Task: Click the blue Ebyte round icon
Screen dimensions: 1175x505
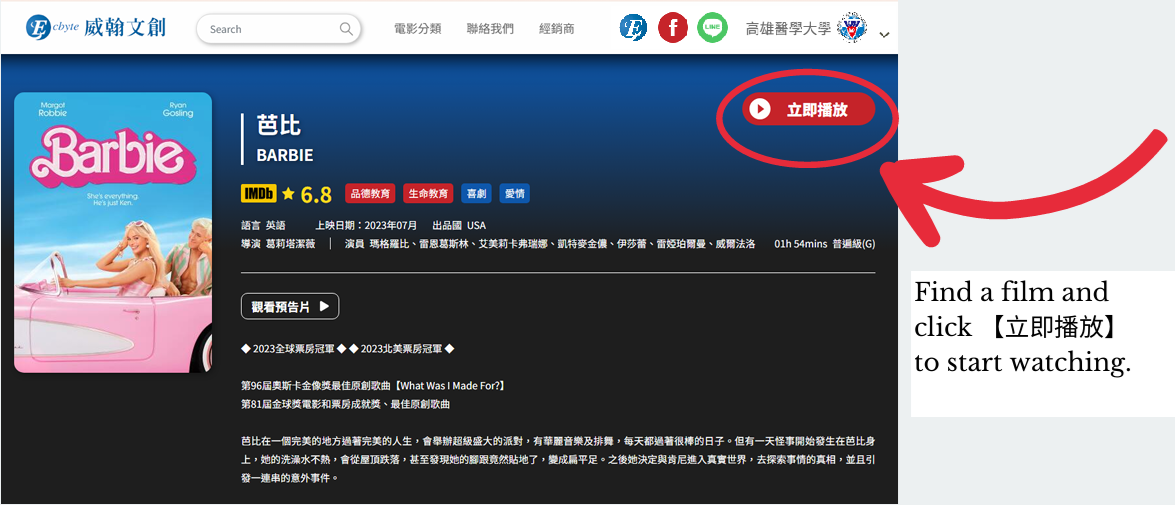Action: pyautogui.click(x=633, y=28)
